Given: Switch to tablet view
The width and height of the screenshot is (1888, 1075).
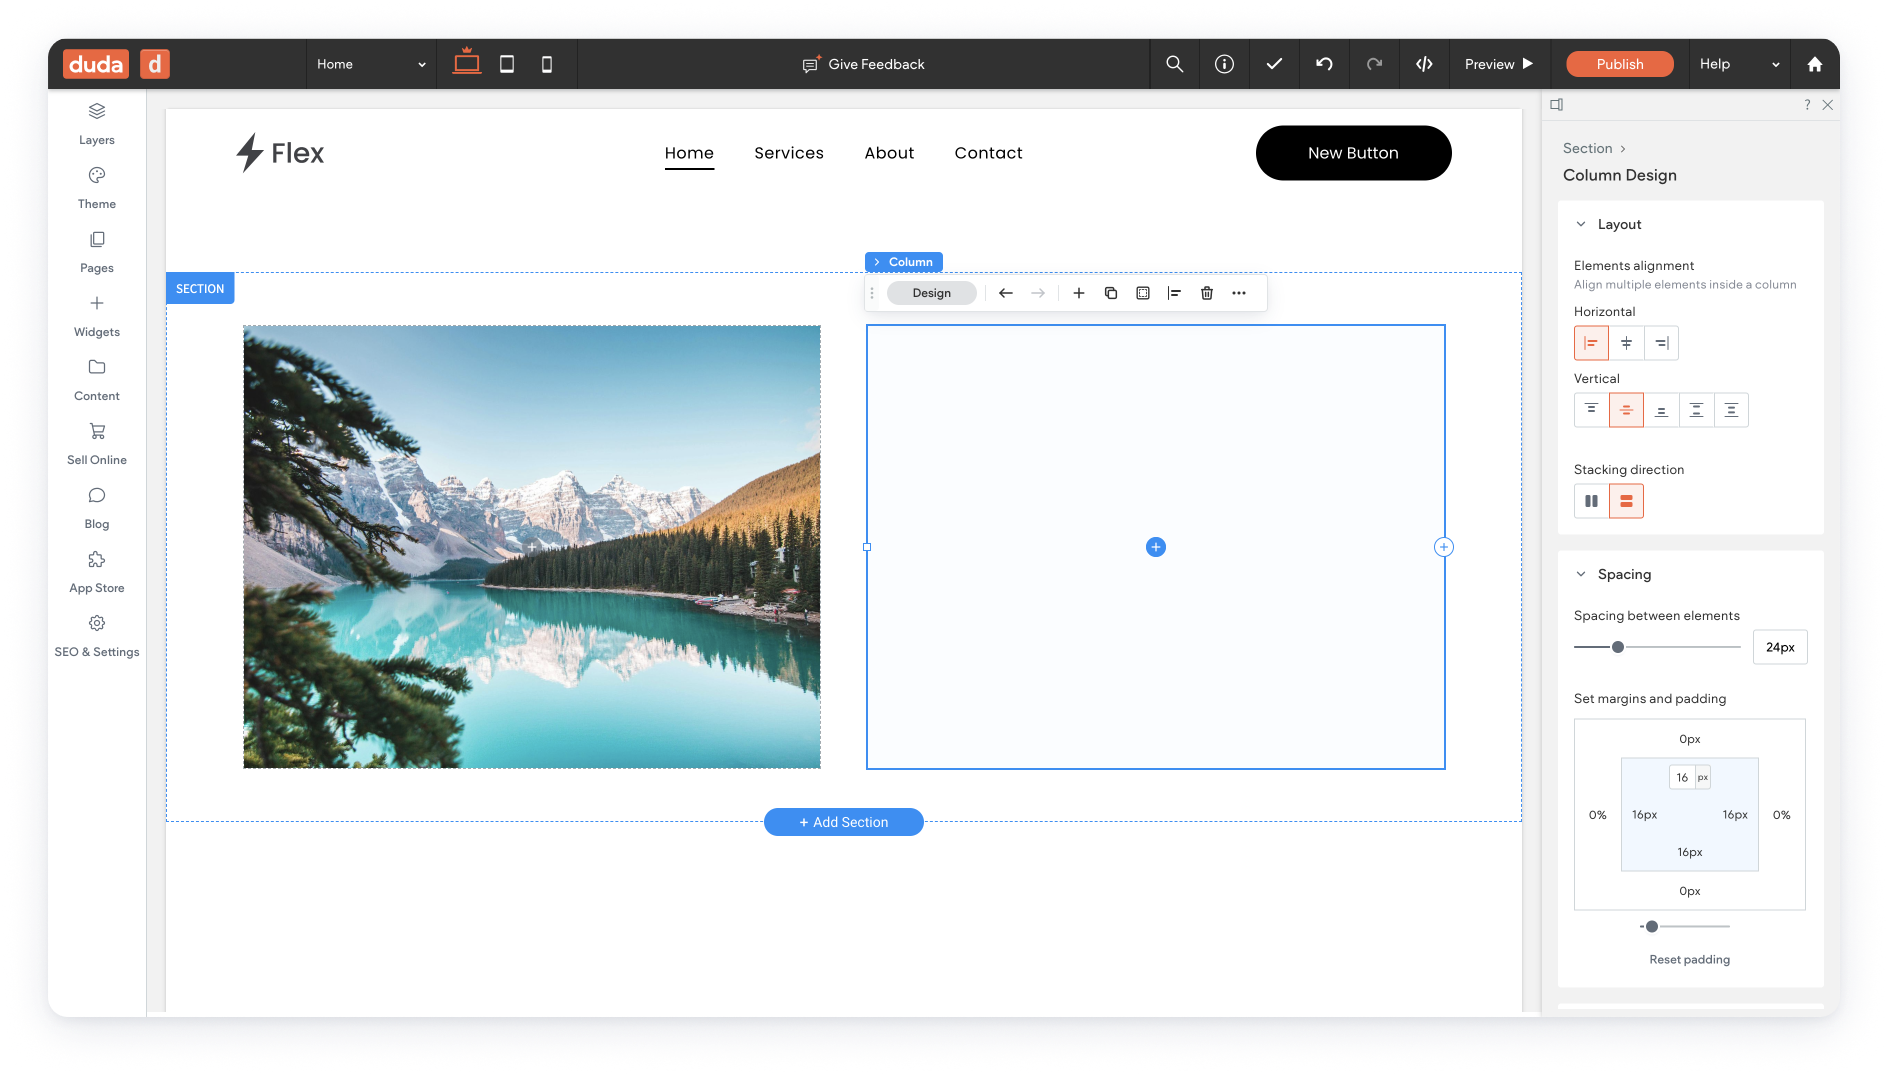Looking at the screenshot, I should tap(507, 64).
